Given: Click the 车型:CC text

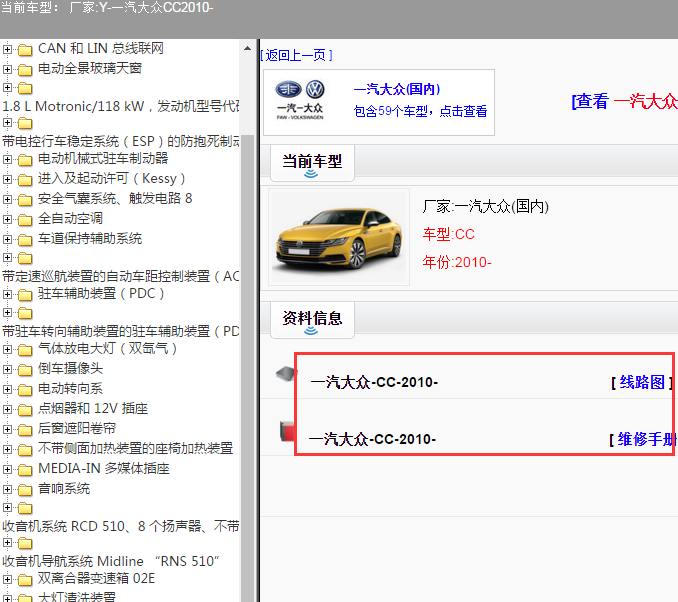Looking at the screenshot, I should tap(449, 234).
